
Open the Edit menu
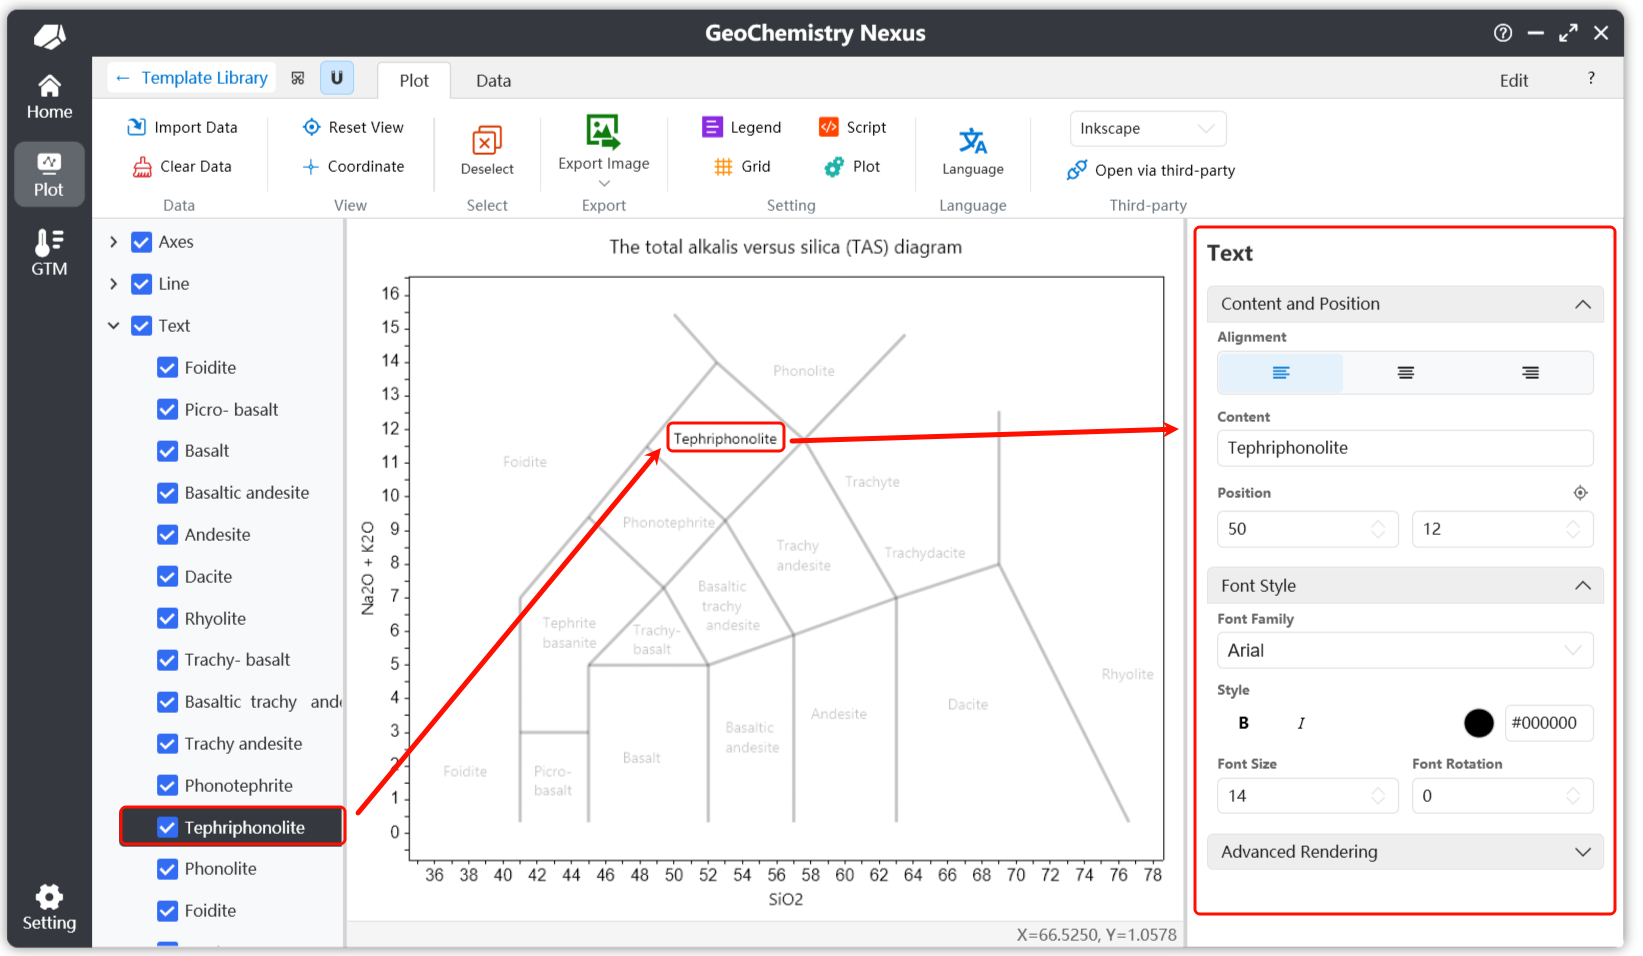pyautogui.click(x=1513, y=81)
